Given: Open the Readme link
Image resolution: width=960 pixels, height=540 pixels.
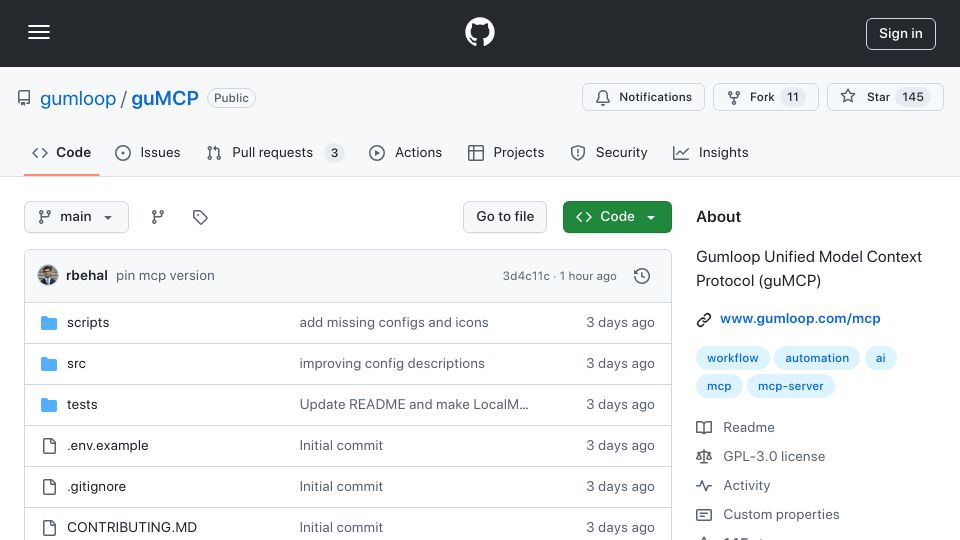Looking at the screenshot, I should [735, 427].
